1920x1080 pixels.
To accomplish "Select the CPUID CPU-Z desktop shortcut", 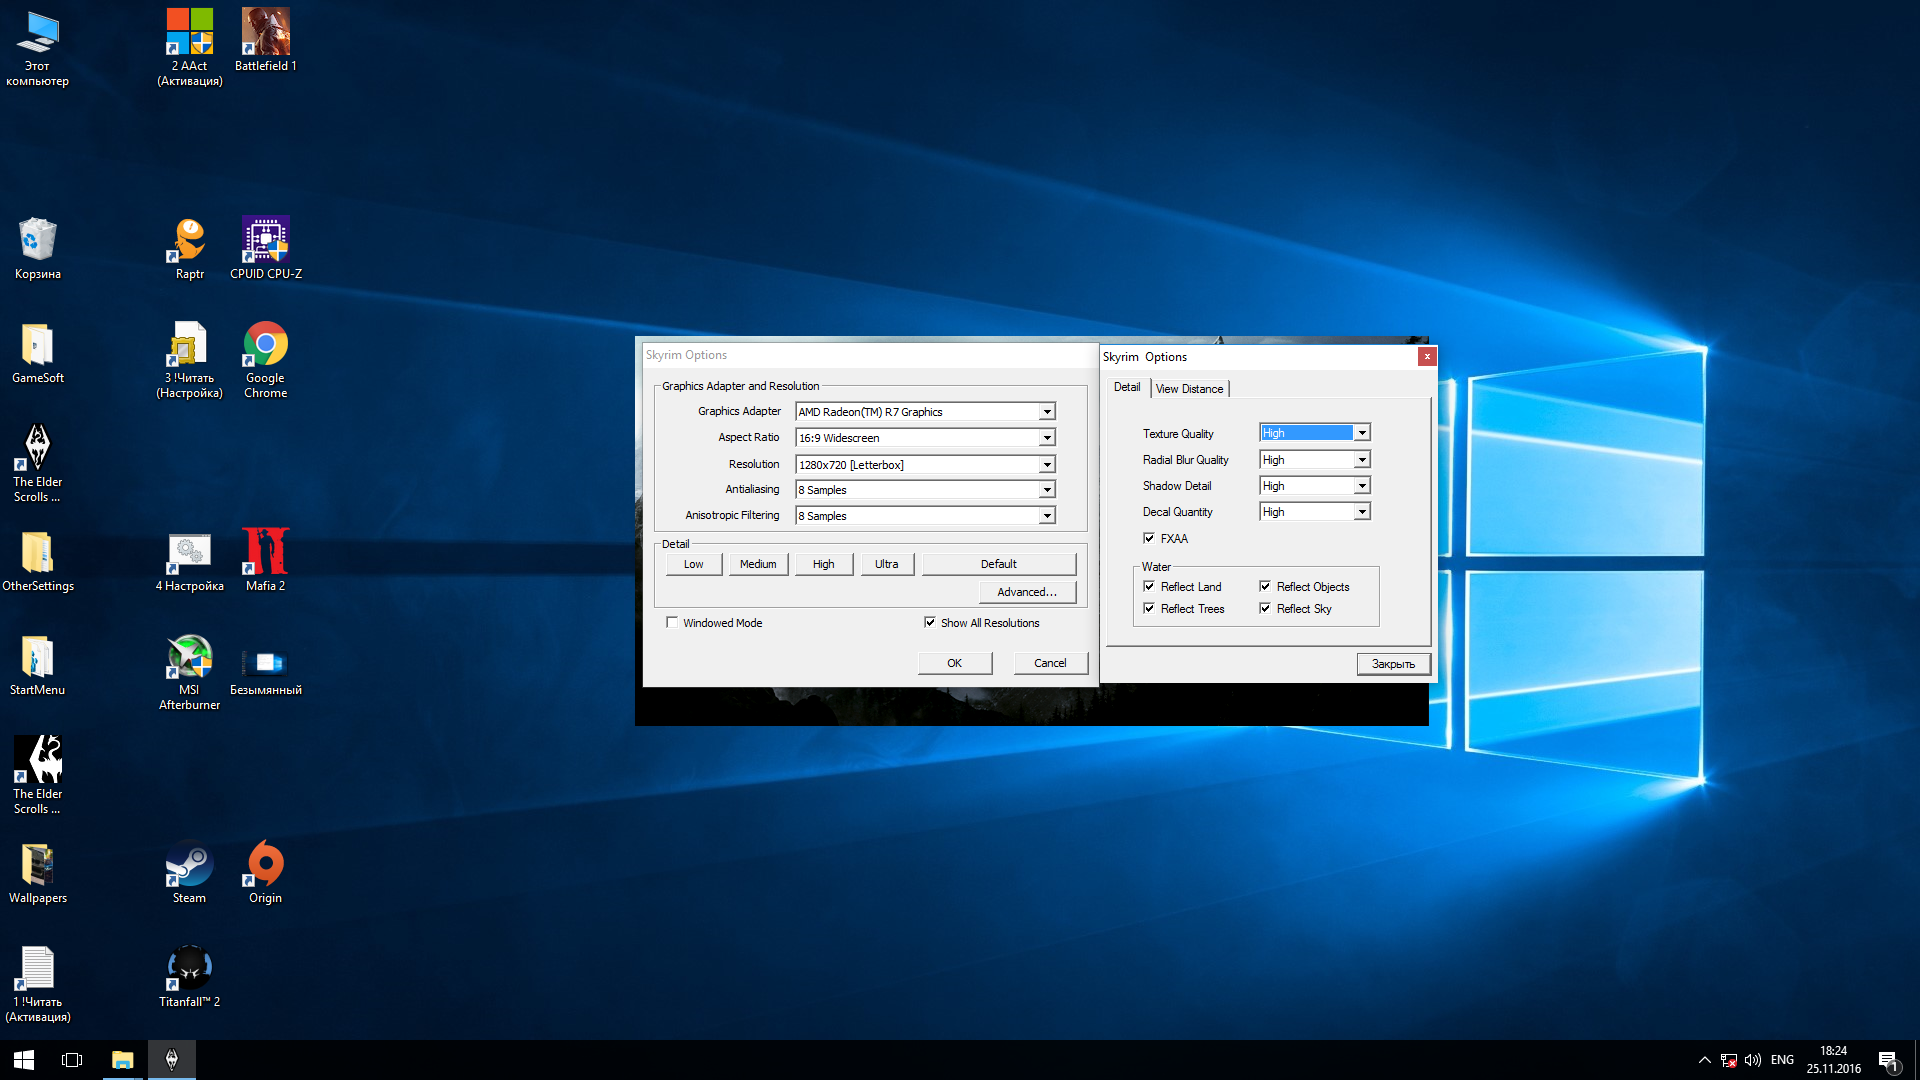I will point(265,248).
